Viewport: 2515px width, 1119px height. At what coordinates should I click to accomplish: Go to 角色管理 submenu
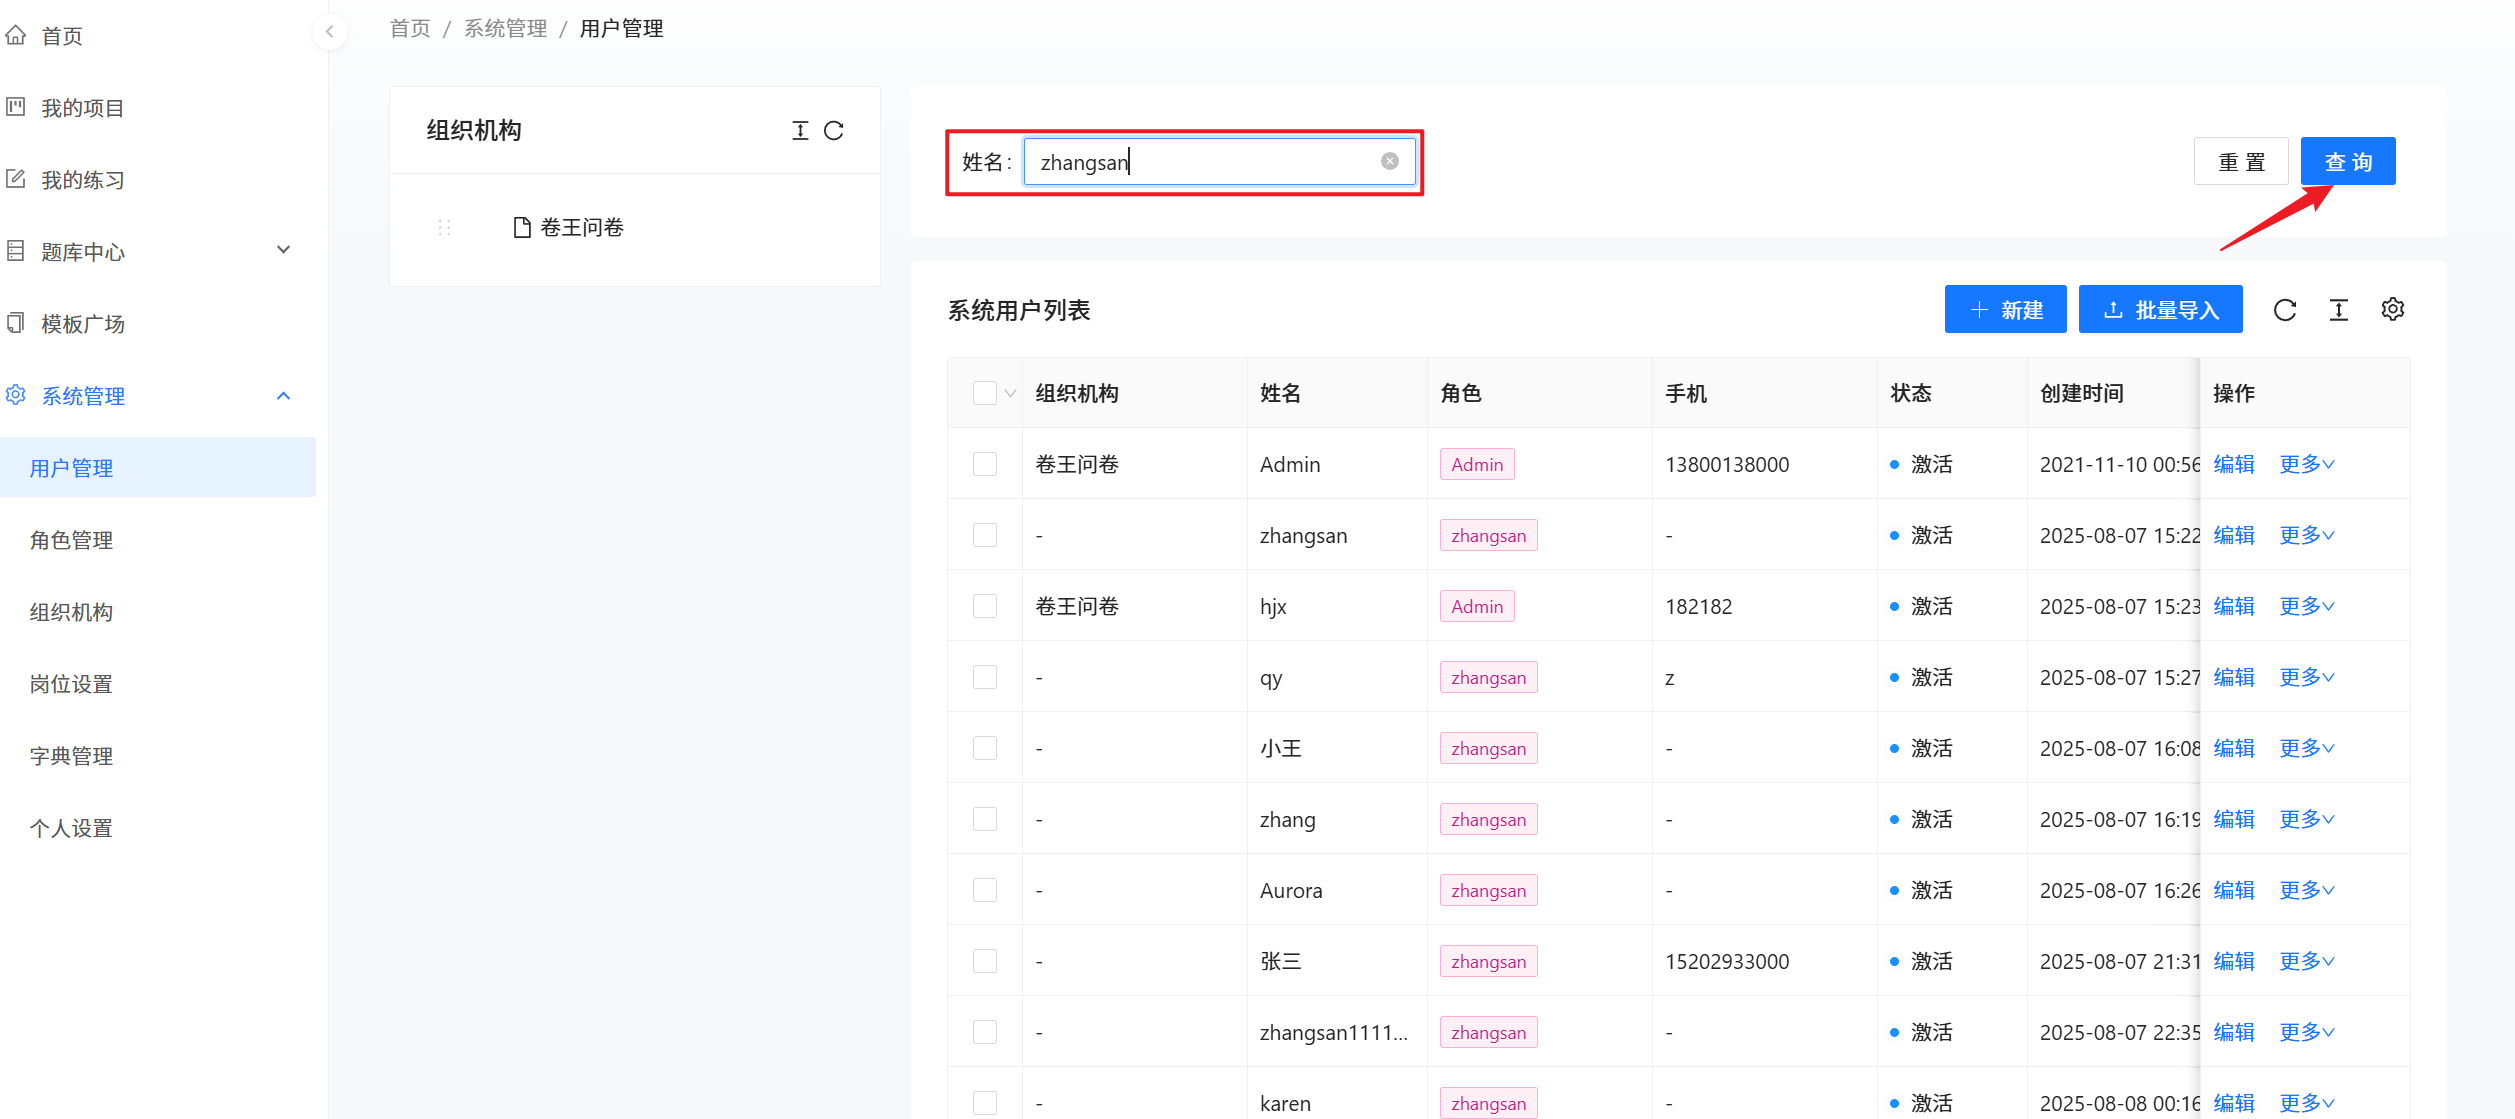pos(71,540)
